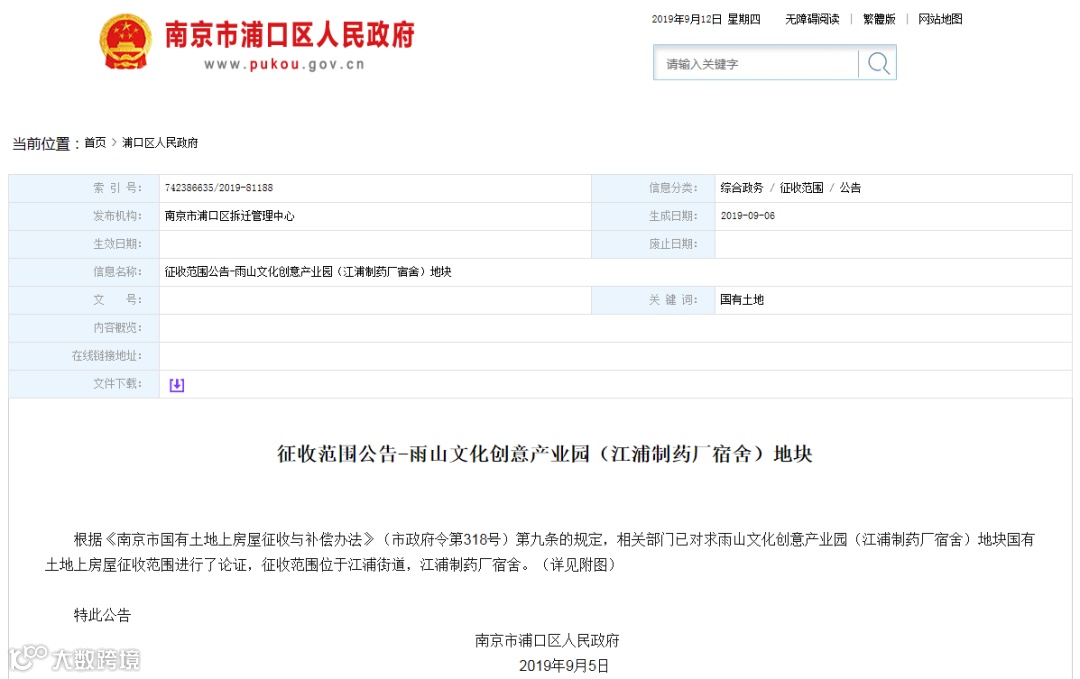
Task: Click the 生成日期 label cell
Action: 654,216
